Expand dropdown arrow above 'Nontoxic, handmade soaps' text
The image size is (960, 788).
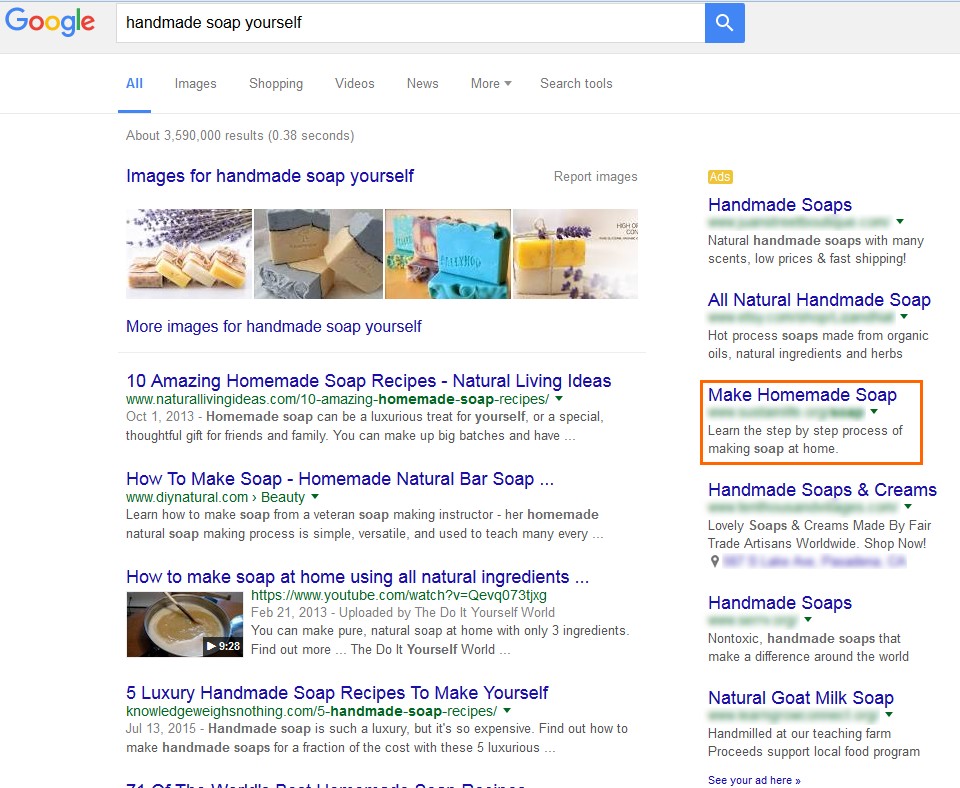(x=808, y=620)
